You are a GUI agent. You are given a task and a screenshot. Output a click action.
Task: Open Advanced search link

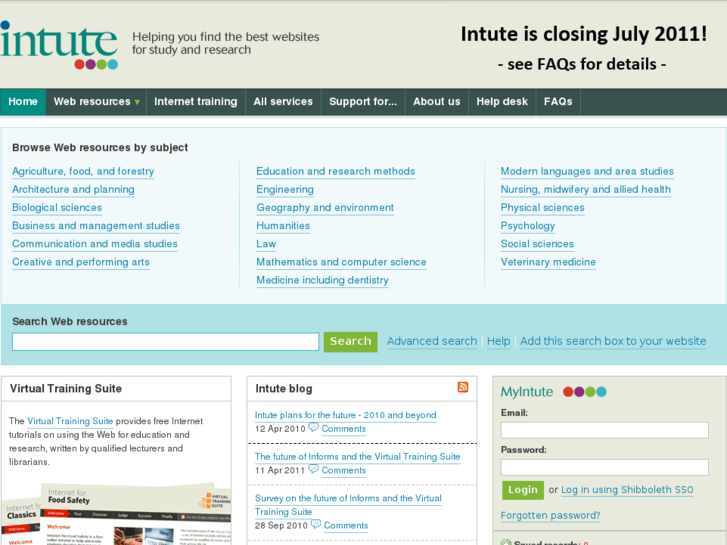point(432,341)
